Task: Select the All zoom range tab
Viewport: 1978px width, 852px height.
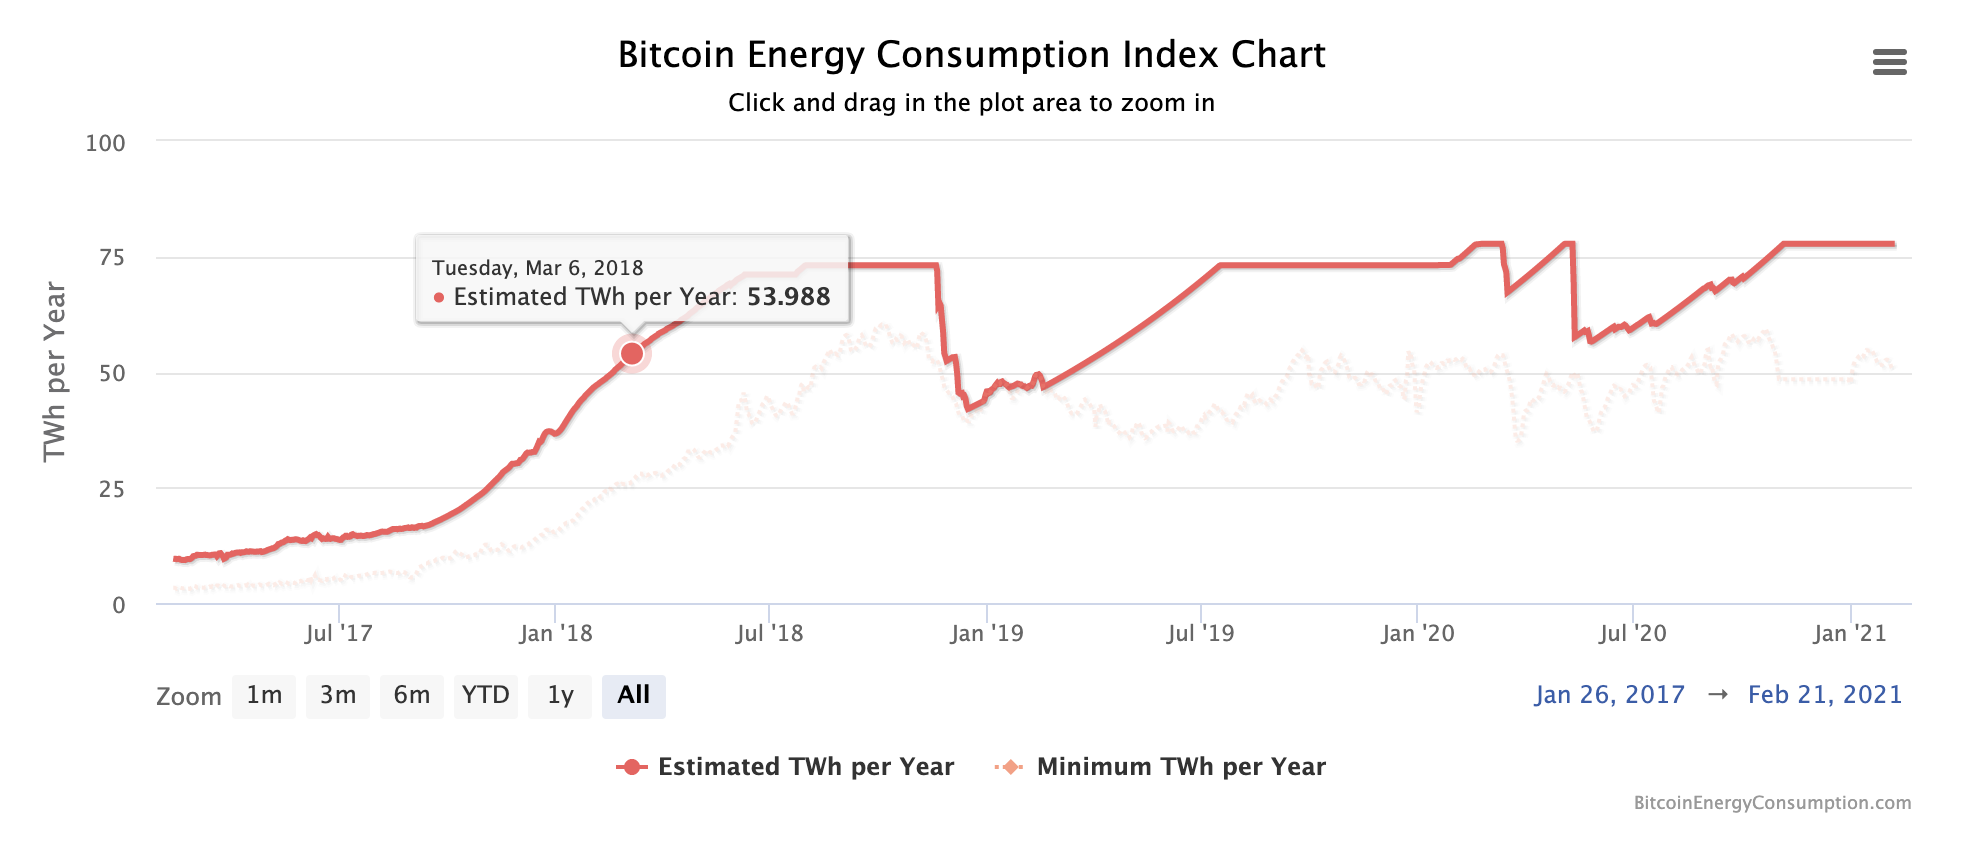Action: (634, 695)
